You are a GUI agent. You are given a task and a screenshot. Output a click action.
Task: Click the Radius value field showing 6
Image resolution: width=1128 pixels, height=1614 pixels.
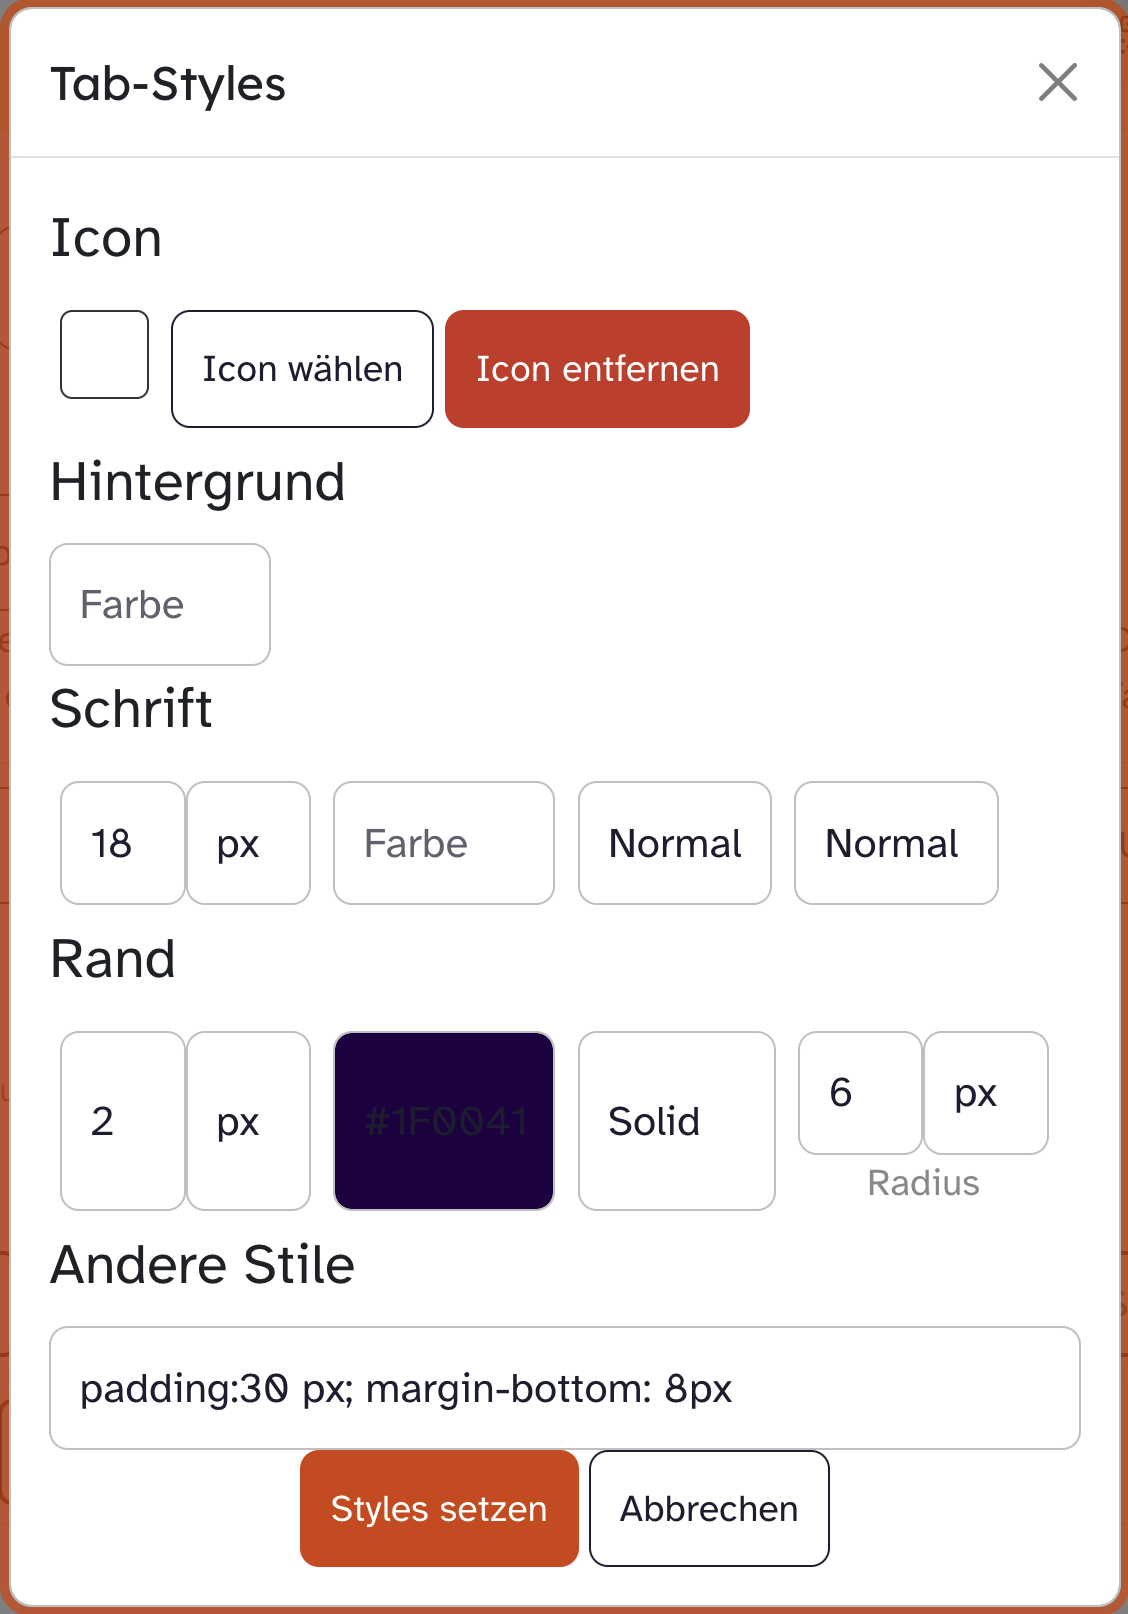(860, 1093)
